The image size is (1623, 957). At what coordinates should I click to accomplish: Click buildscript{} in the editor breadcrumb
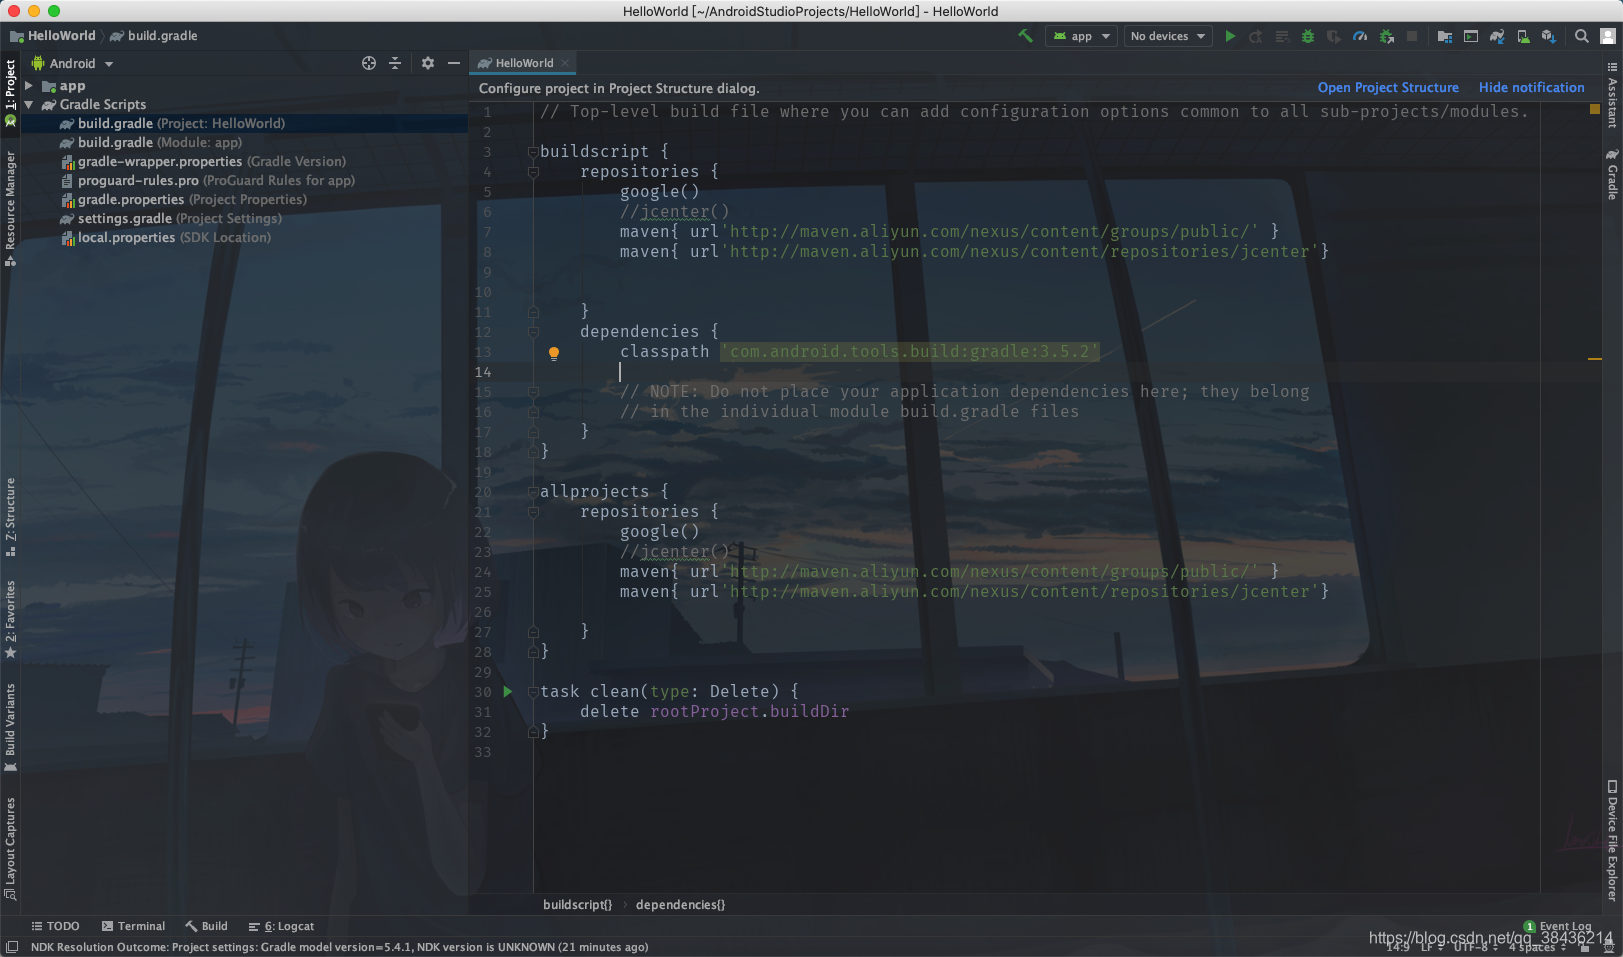tap(577, 904)
